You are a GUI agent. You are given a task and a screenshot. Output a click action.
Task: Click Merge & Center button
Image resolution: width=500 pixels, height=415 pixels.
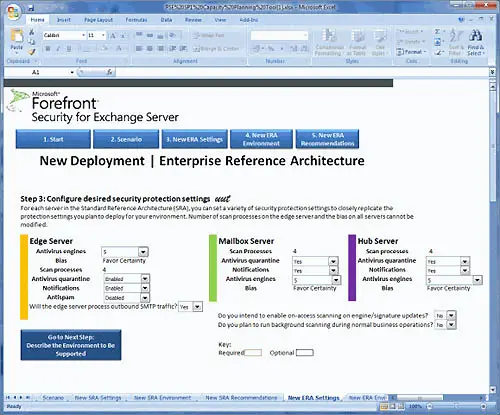point(217,49)
